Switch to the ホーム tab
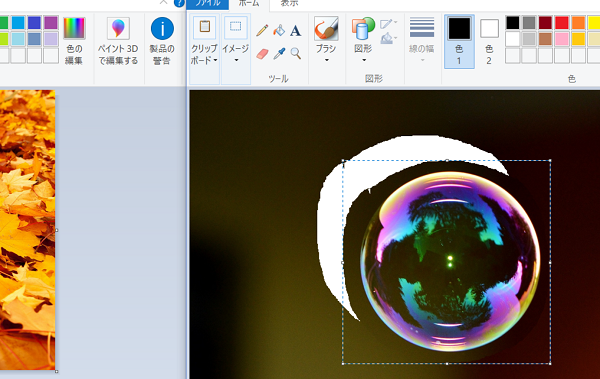This screenshot has height=379, width=600. pyautogui.click(x=249, y=3)
